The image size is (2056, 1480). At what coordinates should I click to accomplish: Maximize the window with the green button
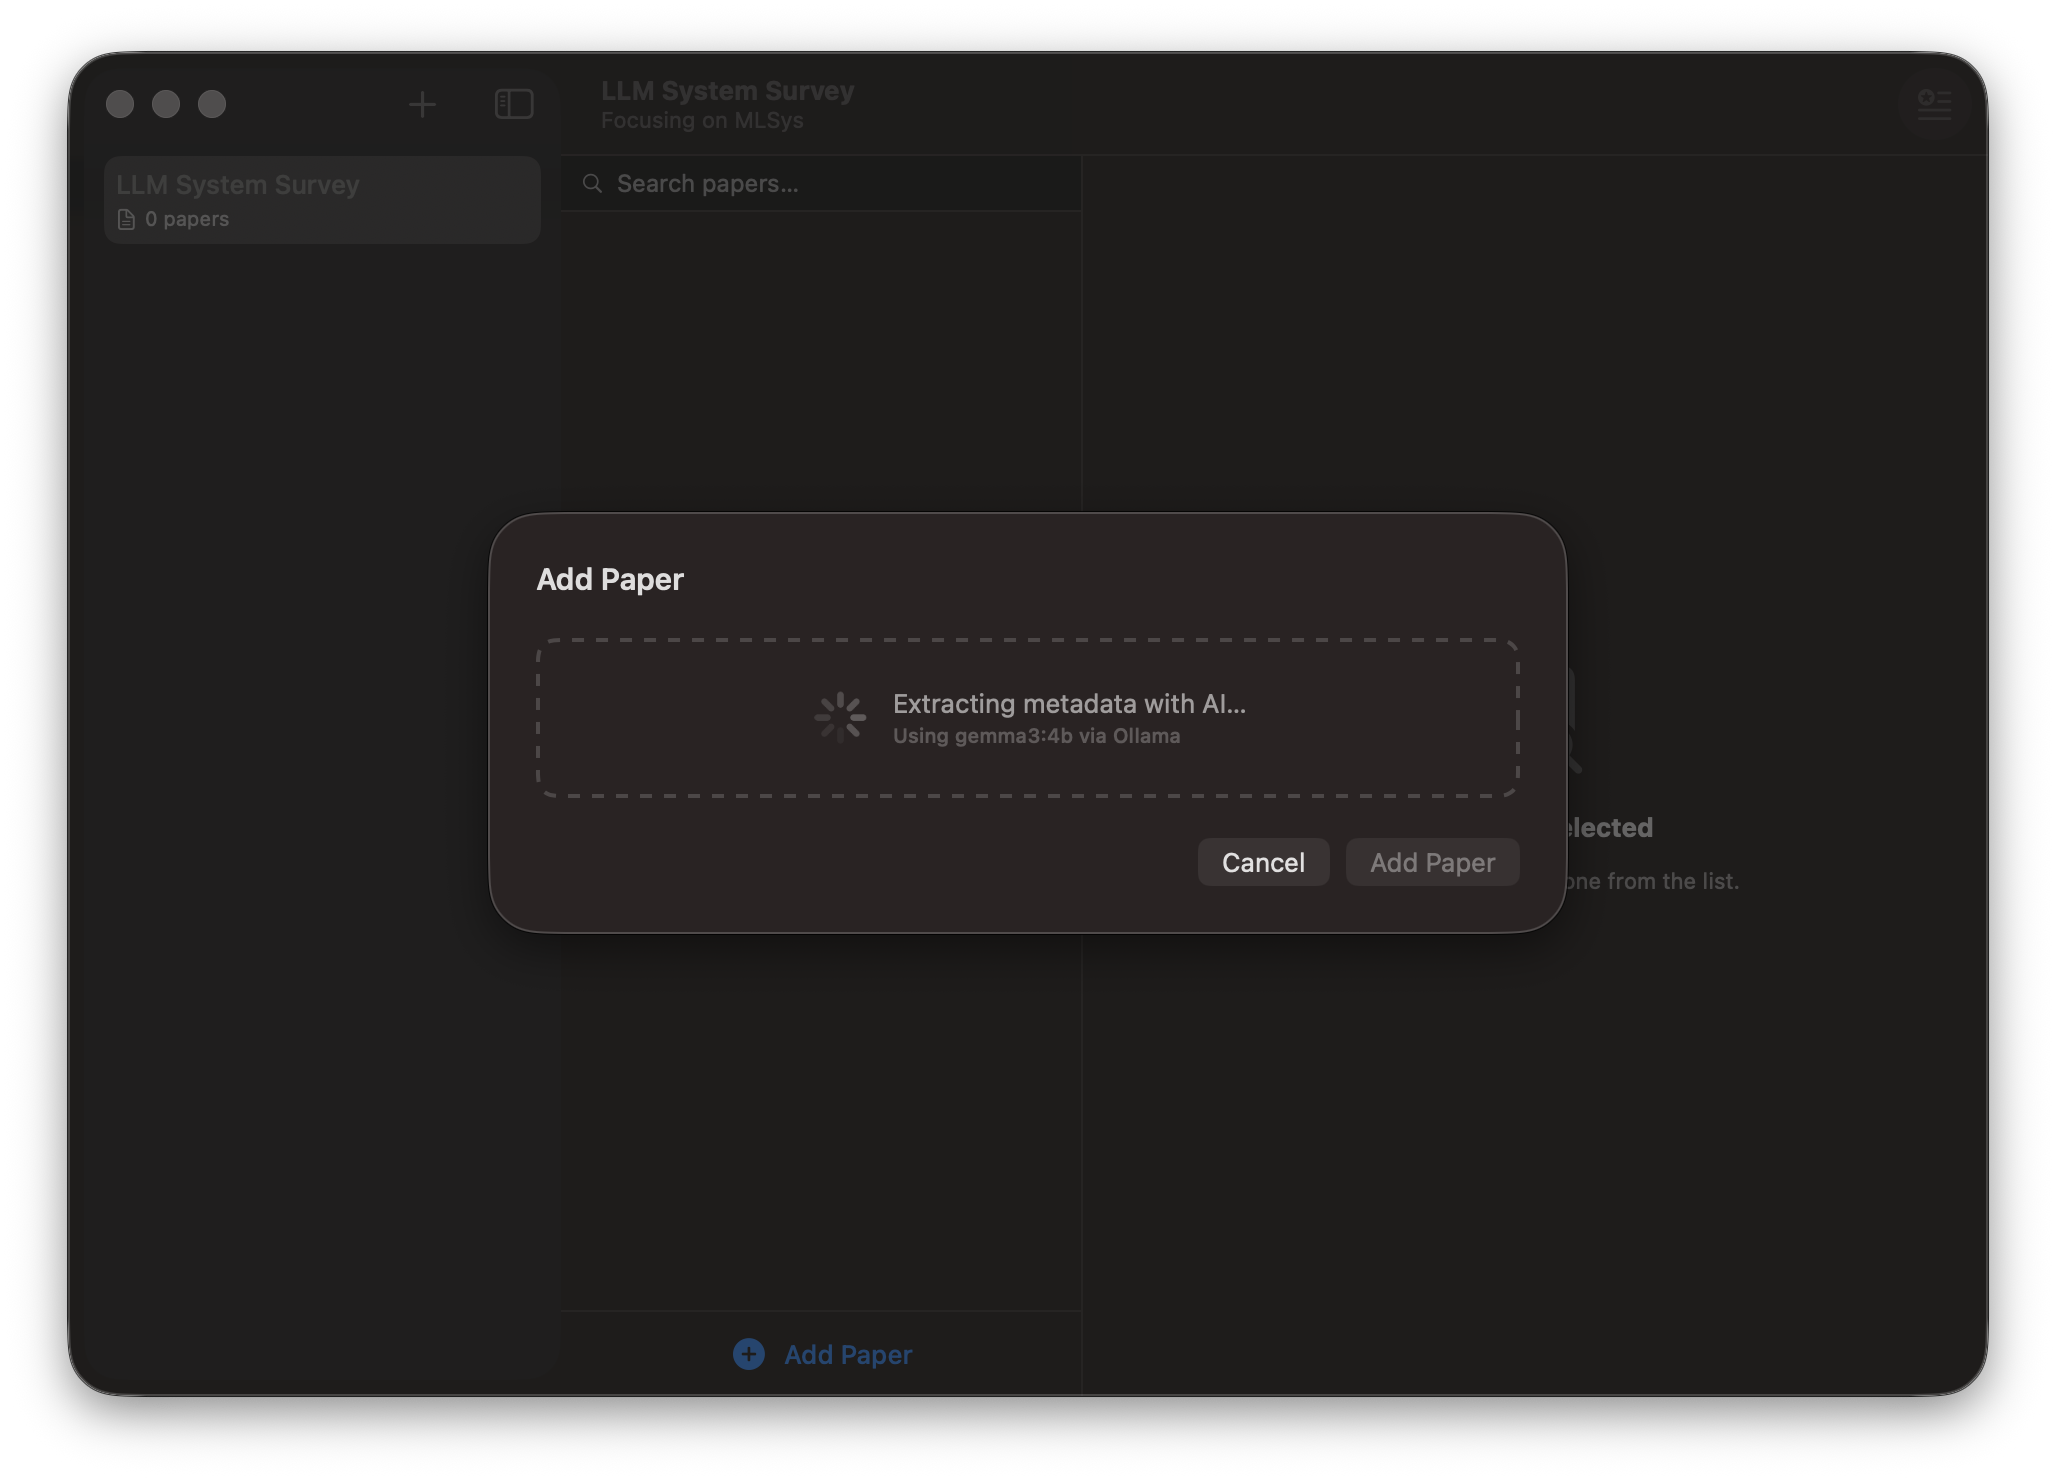point(212,104)
